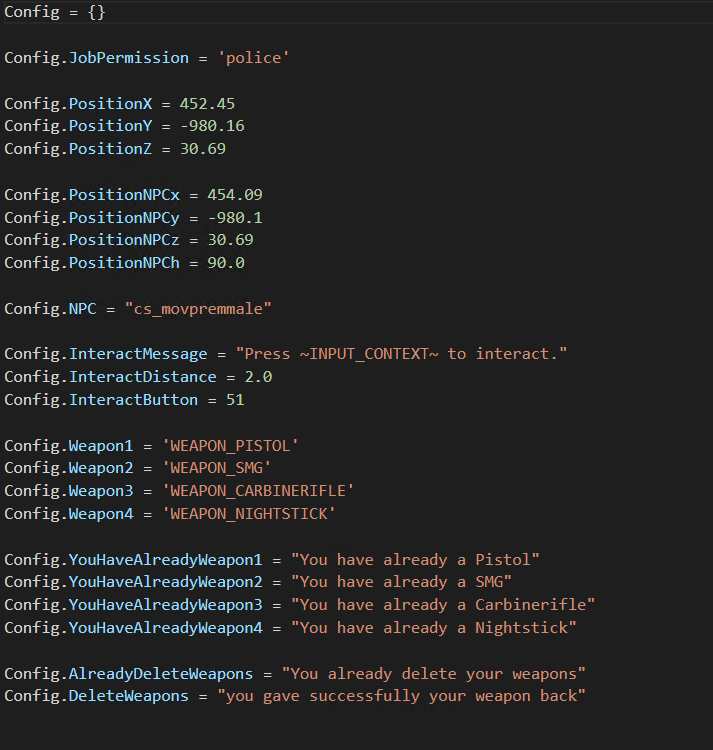Click the InteractButton value 51
This screenshot has height=750, width=713.
click(x=235, y=400)
